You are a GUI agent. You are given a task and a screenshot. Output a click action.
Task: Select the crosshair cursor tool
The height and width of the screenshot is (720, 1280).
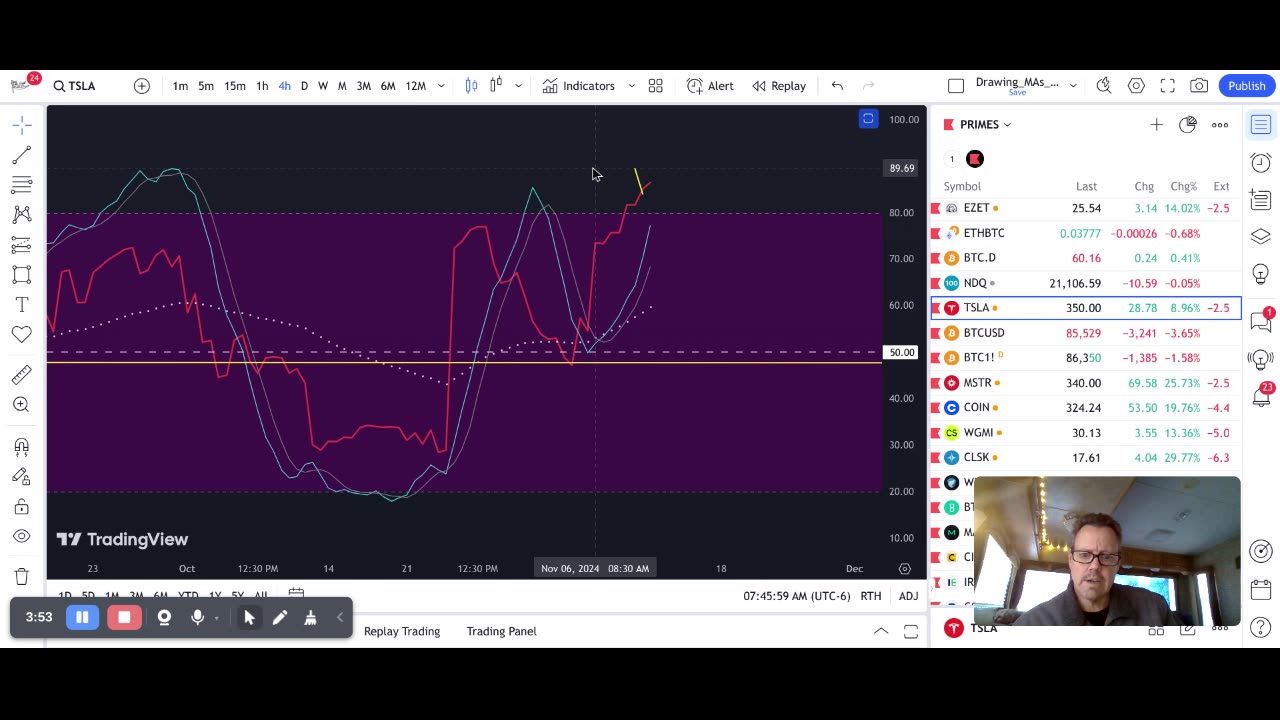click(x=22, y=125)
